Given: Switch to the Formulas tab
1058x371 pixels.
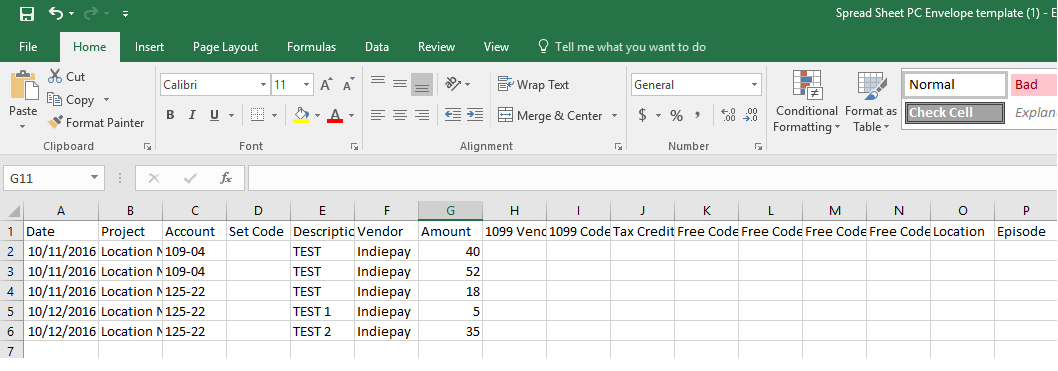Looking at the screenshot, I should click(311, 47).
